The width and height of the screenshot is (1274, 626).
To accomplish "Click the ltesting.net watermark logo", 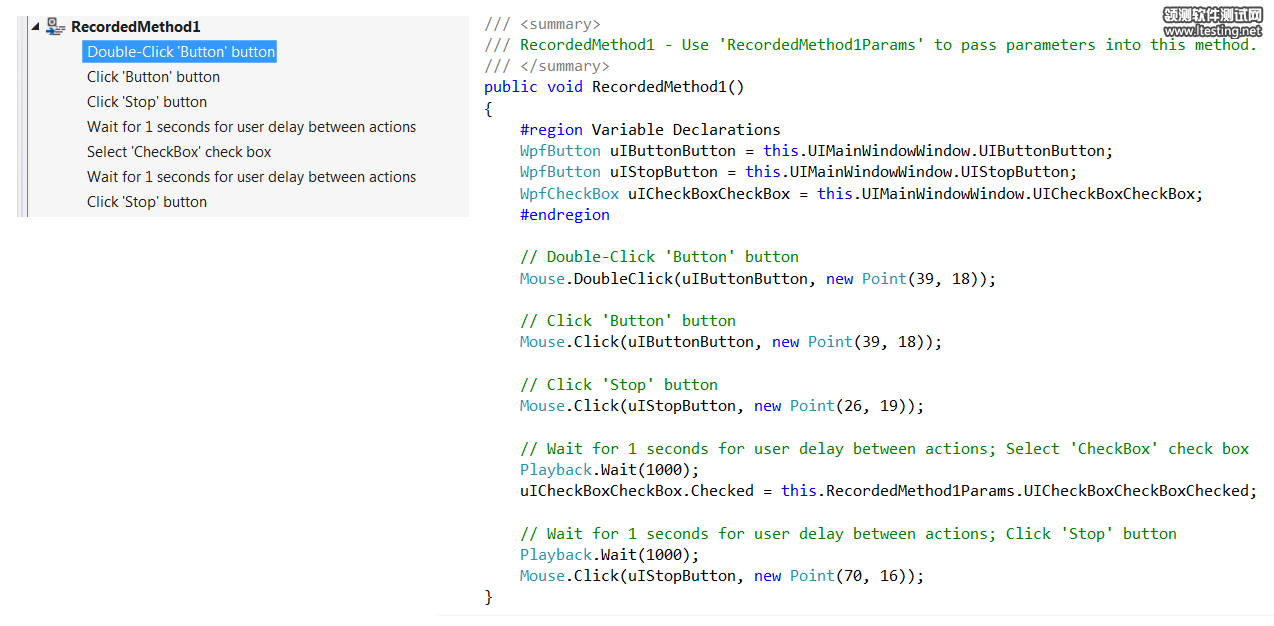I will tap(1212, 14).
